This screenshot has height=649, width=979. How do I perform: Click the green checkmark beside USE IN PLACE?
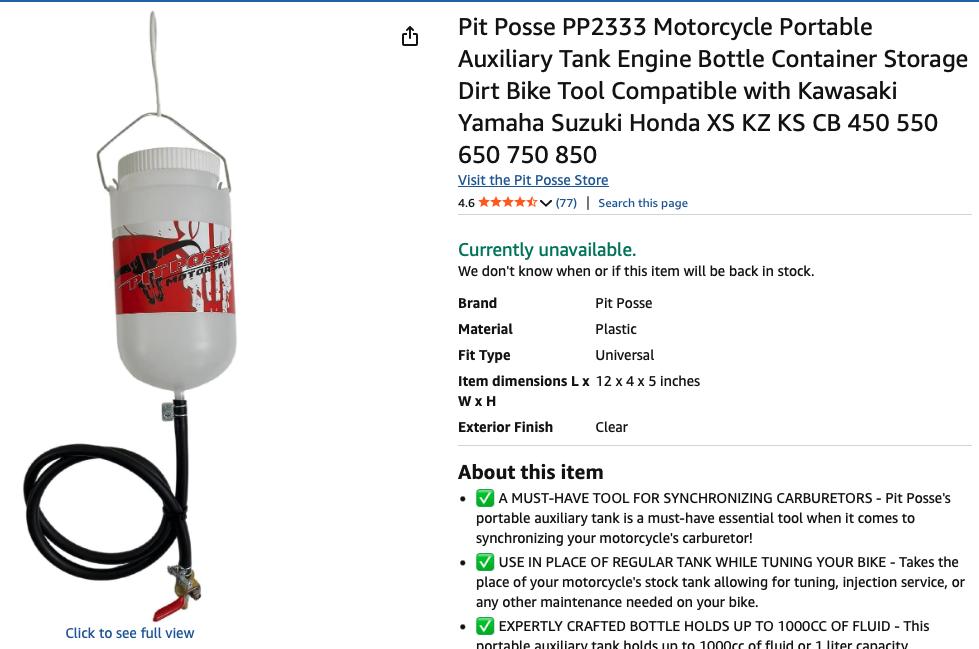pos(485,562)
